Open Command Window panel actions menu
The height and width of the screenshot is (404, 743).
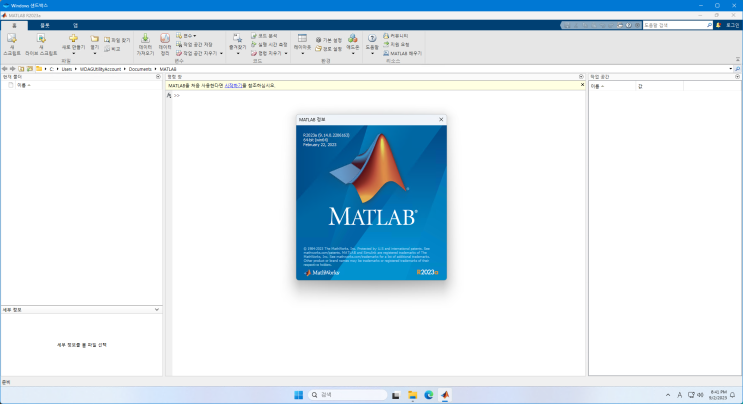pyautogui.click(x=581, y=77)
